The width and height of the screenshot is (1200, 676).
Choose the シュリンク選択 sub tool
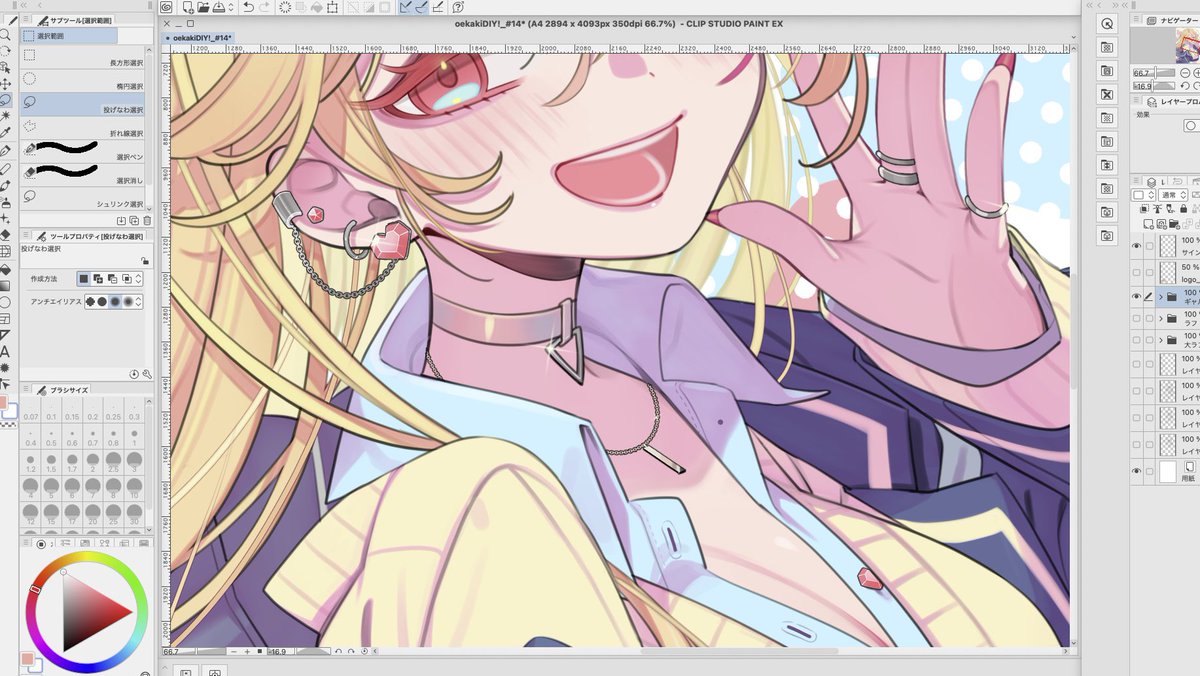pos(84,196)
